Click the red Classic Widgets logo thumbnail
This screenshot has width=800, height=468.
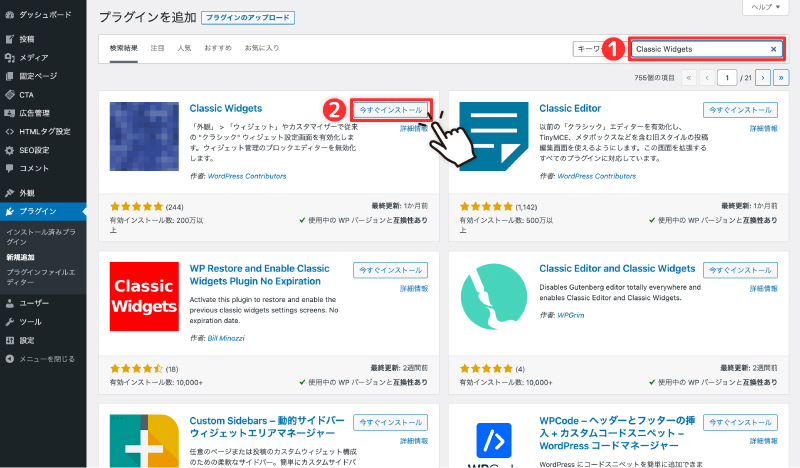[x=144, y=297]
